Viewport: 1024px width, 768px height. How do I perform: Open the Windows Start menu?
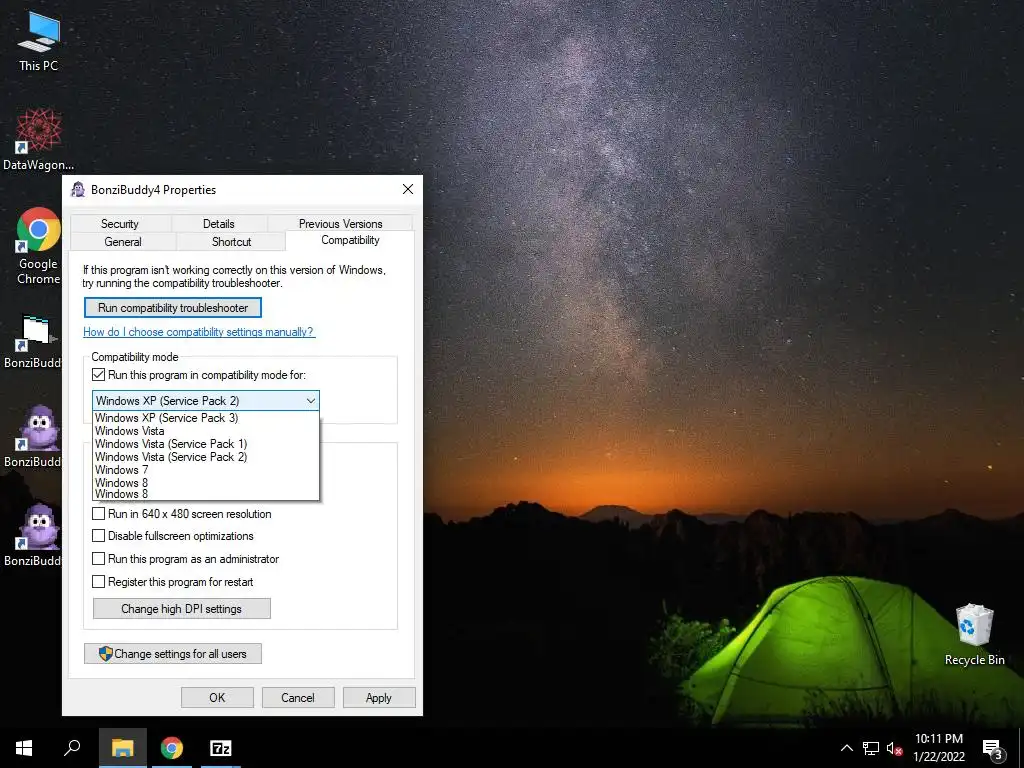click(24, 748)
